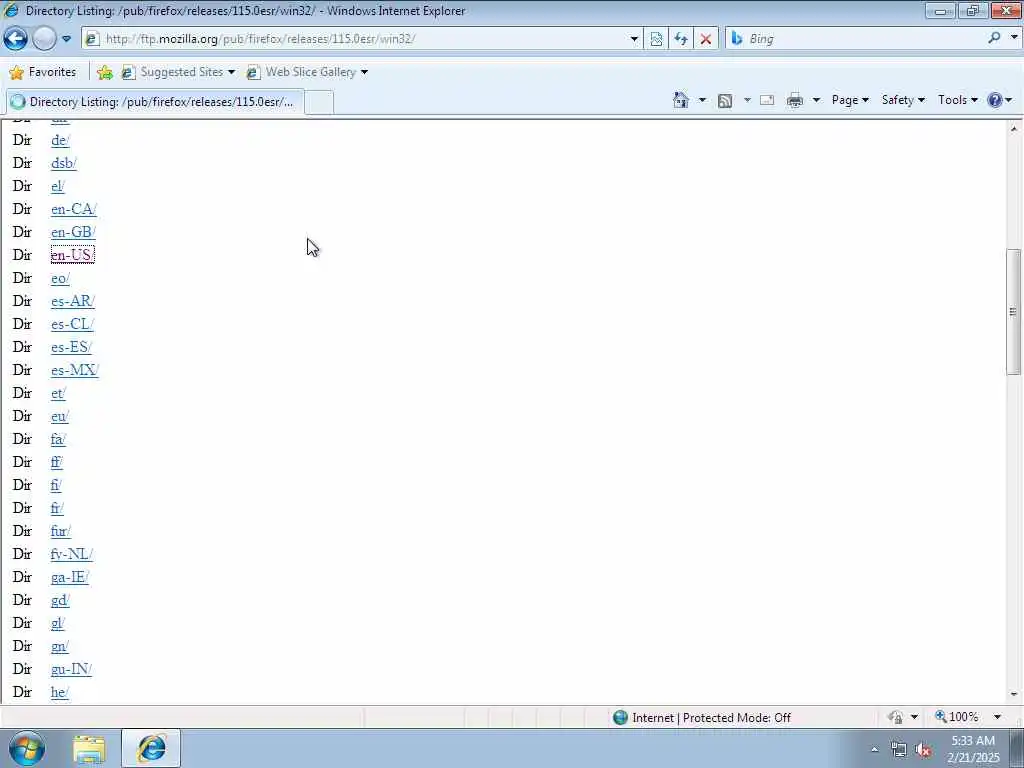This screenshot has width=1024, height=768.
Task: Open the Page menu
Action: point(850,100)
